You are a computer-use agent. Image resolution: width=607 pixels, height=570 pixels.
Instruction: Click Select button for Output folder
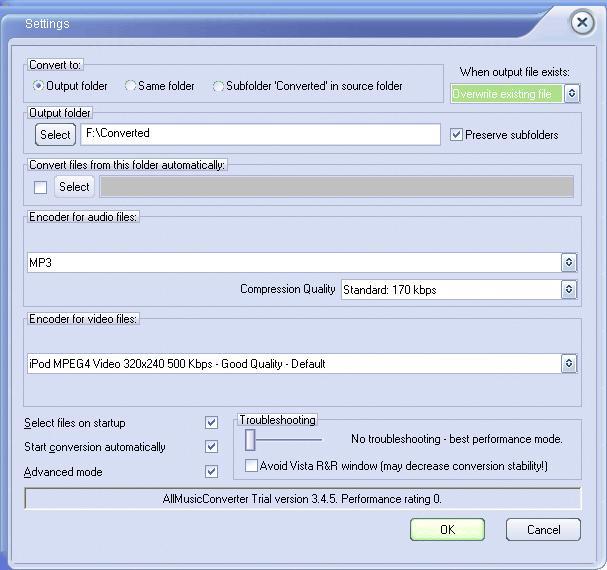click(x=55, y=134)
